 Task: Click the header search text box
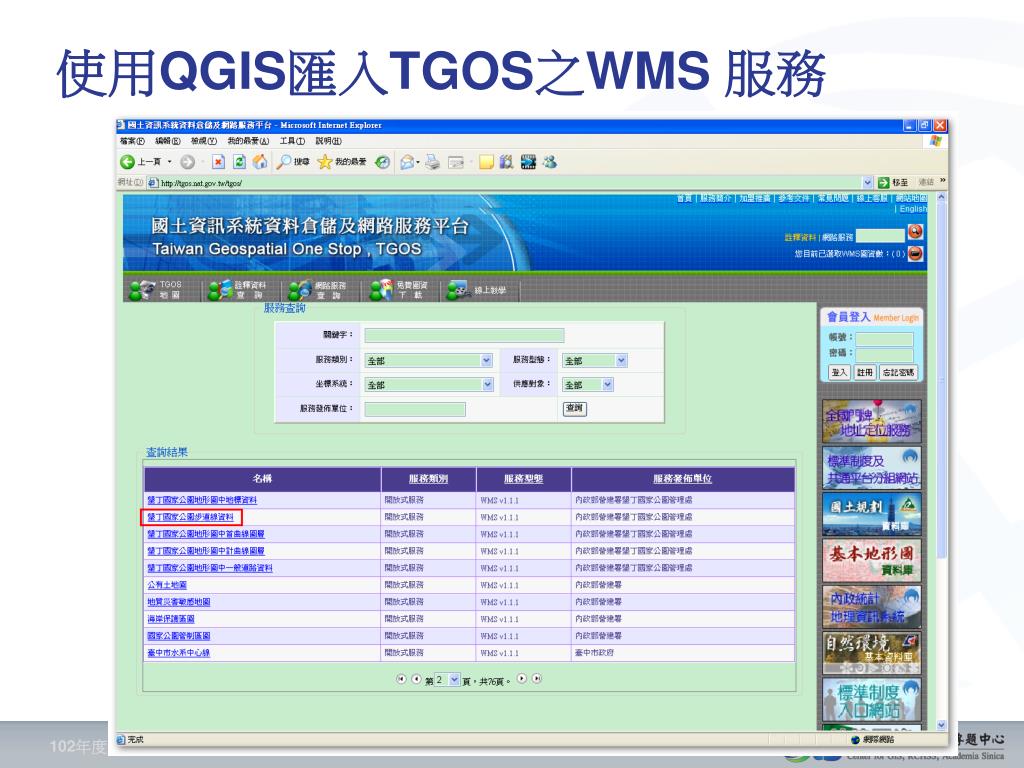click(880, 234)
